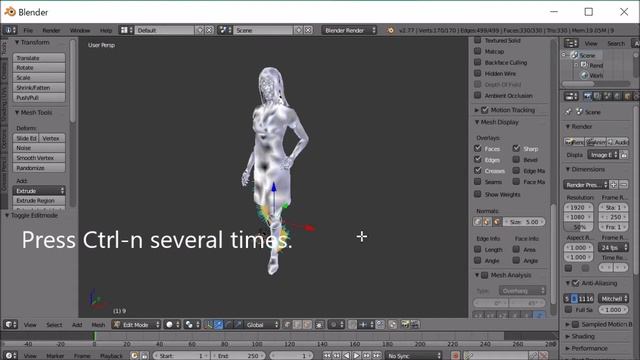Click the OpenGL render animation icon
640x360 pixels.
pyautogui.click(x=415, y=324)
